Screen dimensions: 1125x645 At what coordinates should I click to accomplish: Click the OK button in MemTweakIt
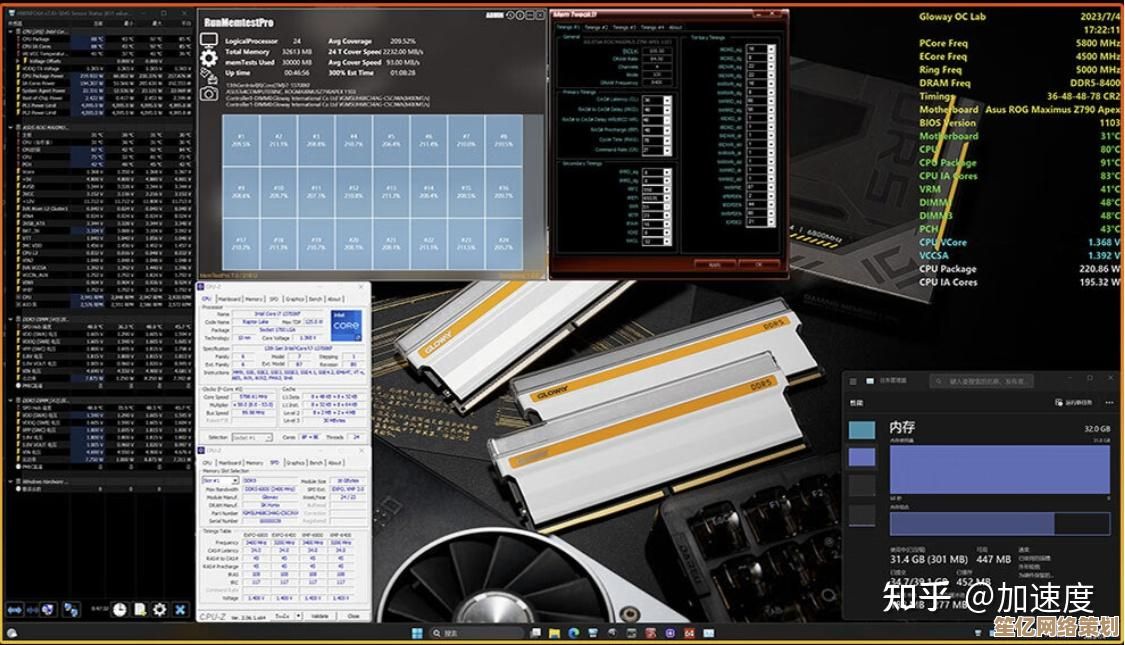click(x=758, y=264)
